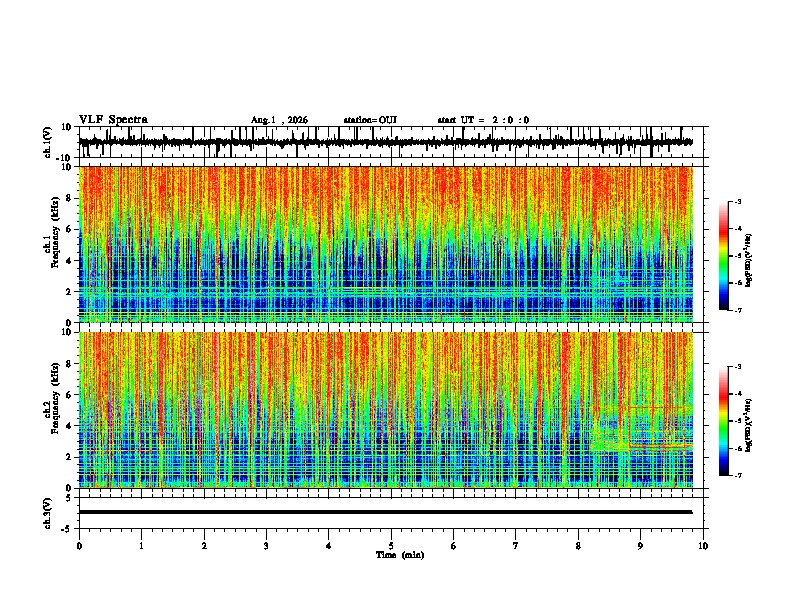Click the "3" tick on the time axis
The width and height of the screenshot is (792, 612).
(266, 546)
